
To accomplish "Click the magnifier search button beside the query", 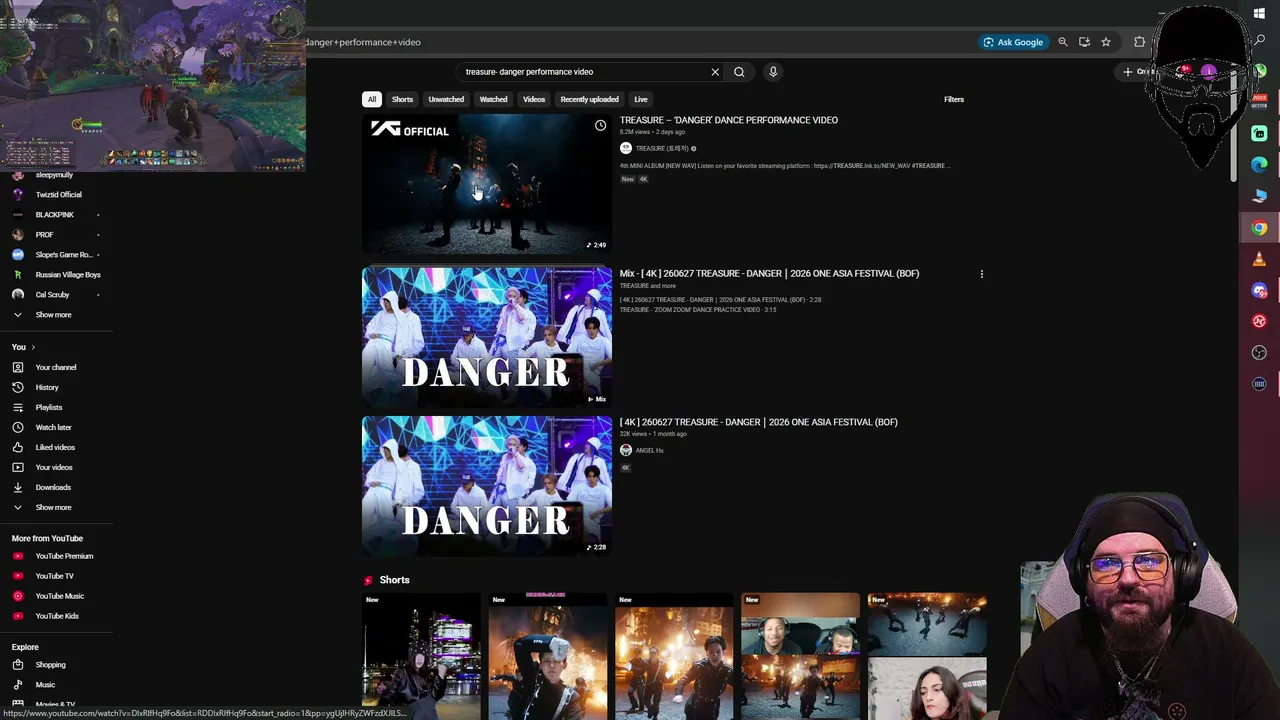I will point(739,72).
